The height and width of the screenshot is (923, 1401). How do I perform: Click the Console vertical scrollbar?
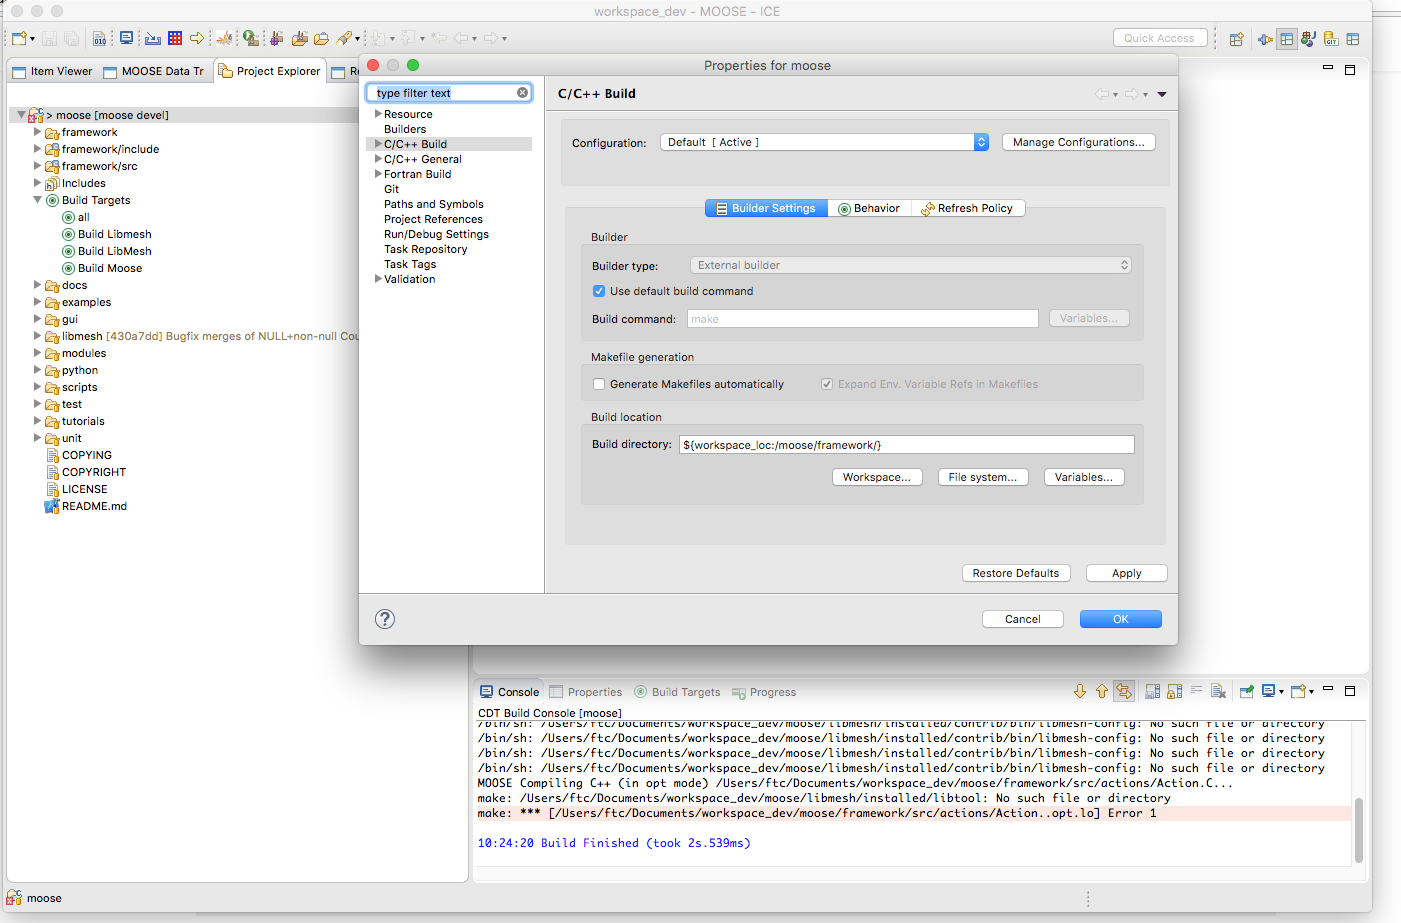click(x=1359, y=830)
